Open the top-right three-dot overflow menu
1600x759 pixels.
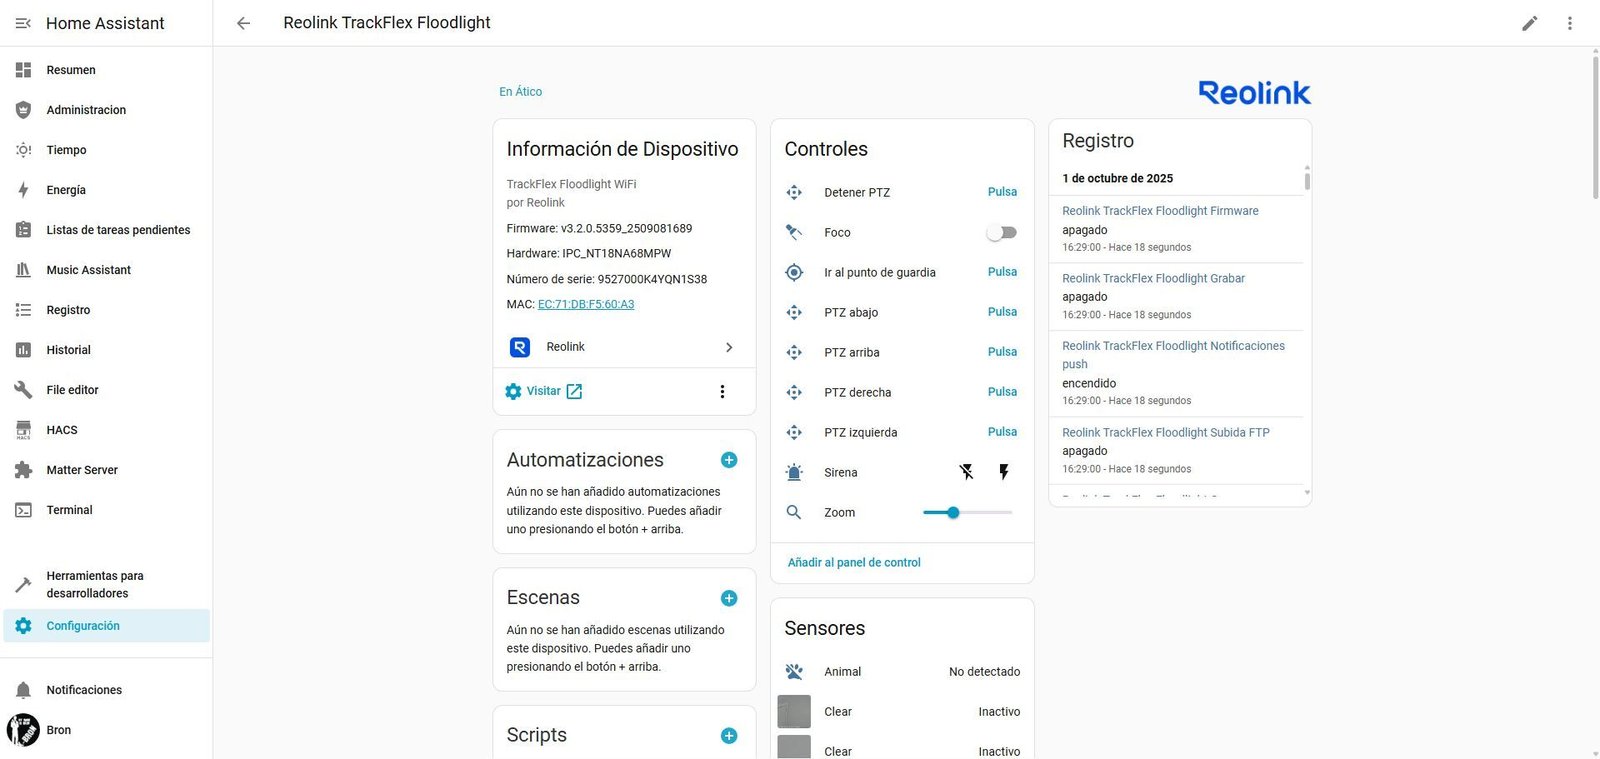[x=1570, y=23]
